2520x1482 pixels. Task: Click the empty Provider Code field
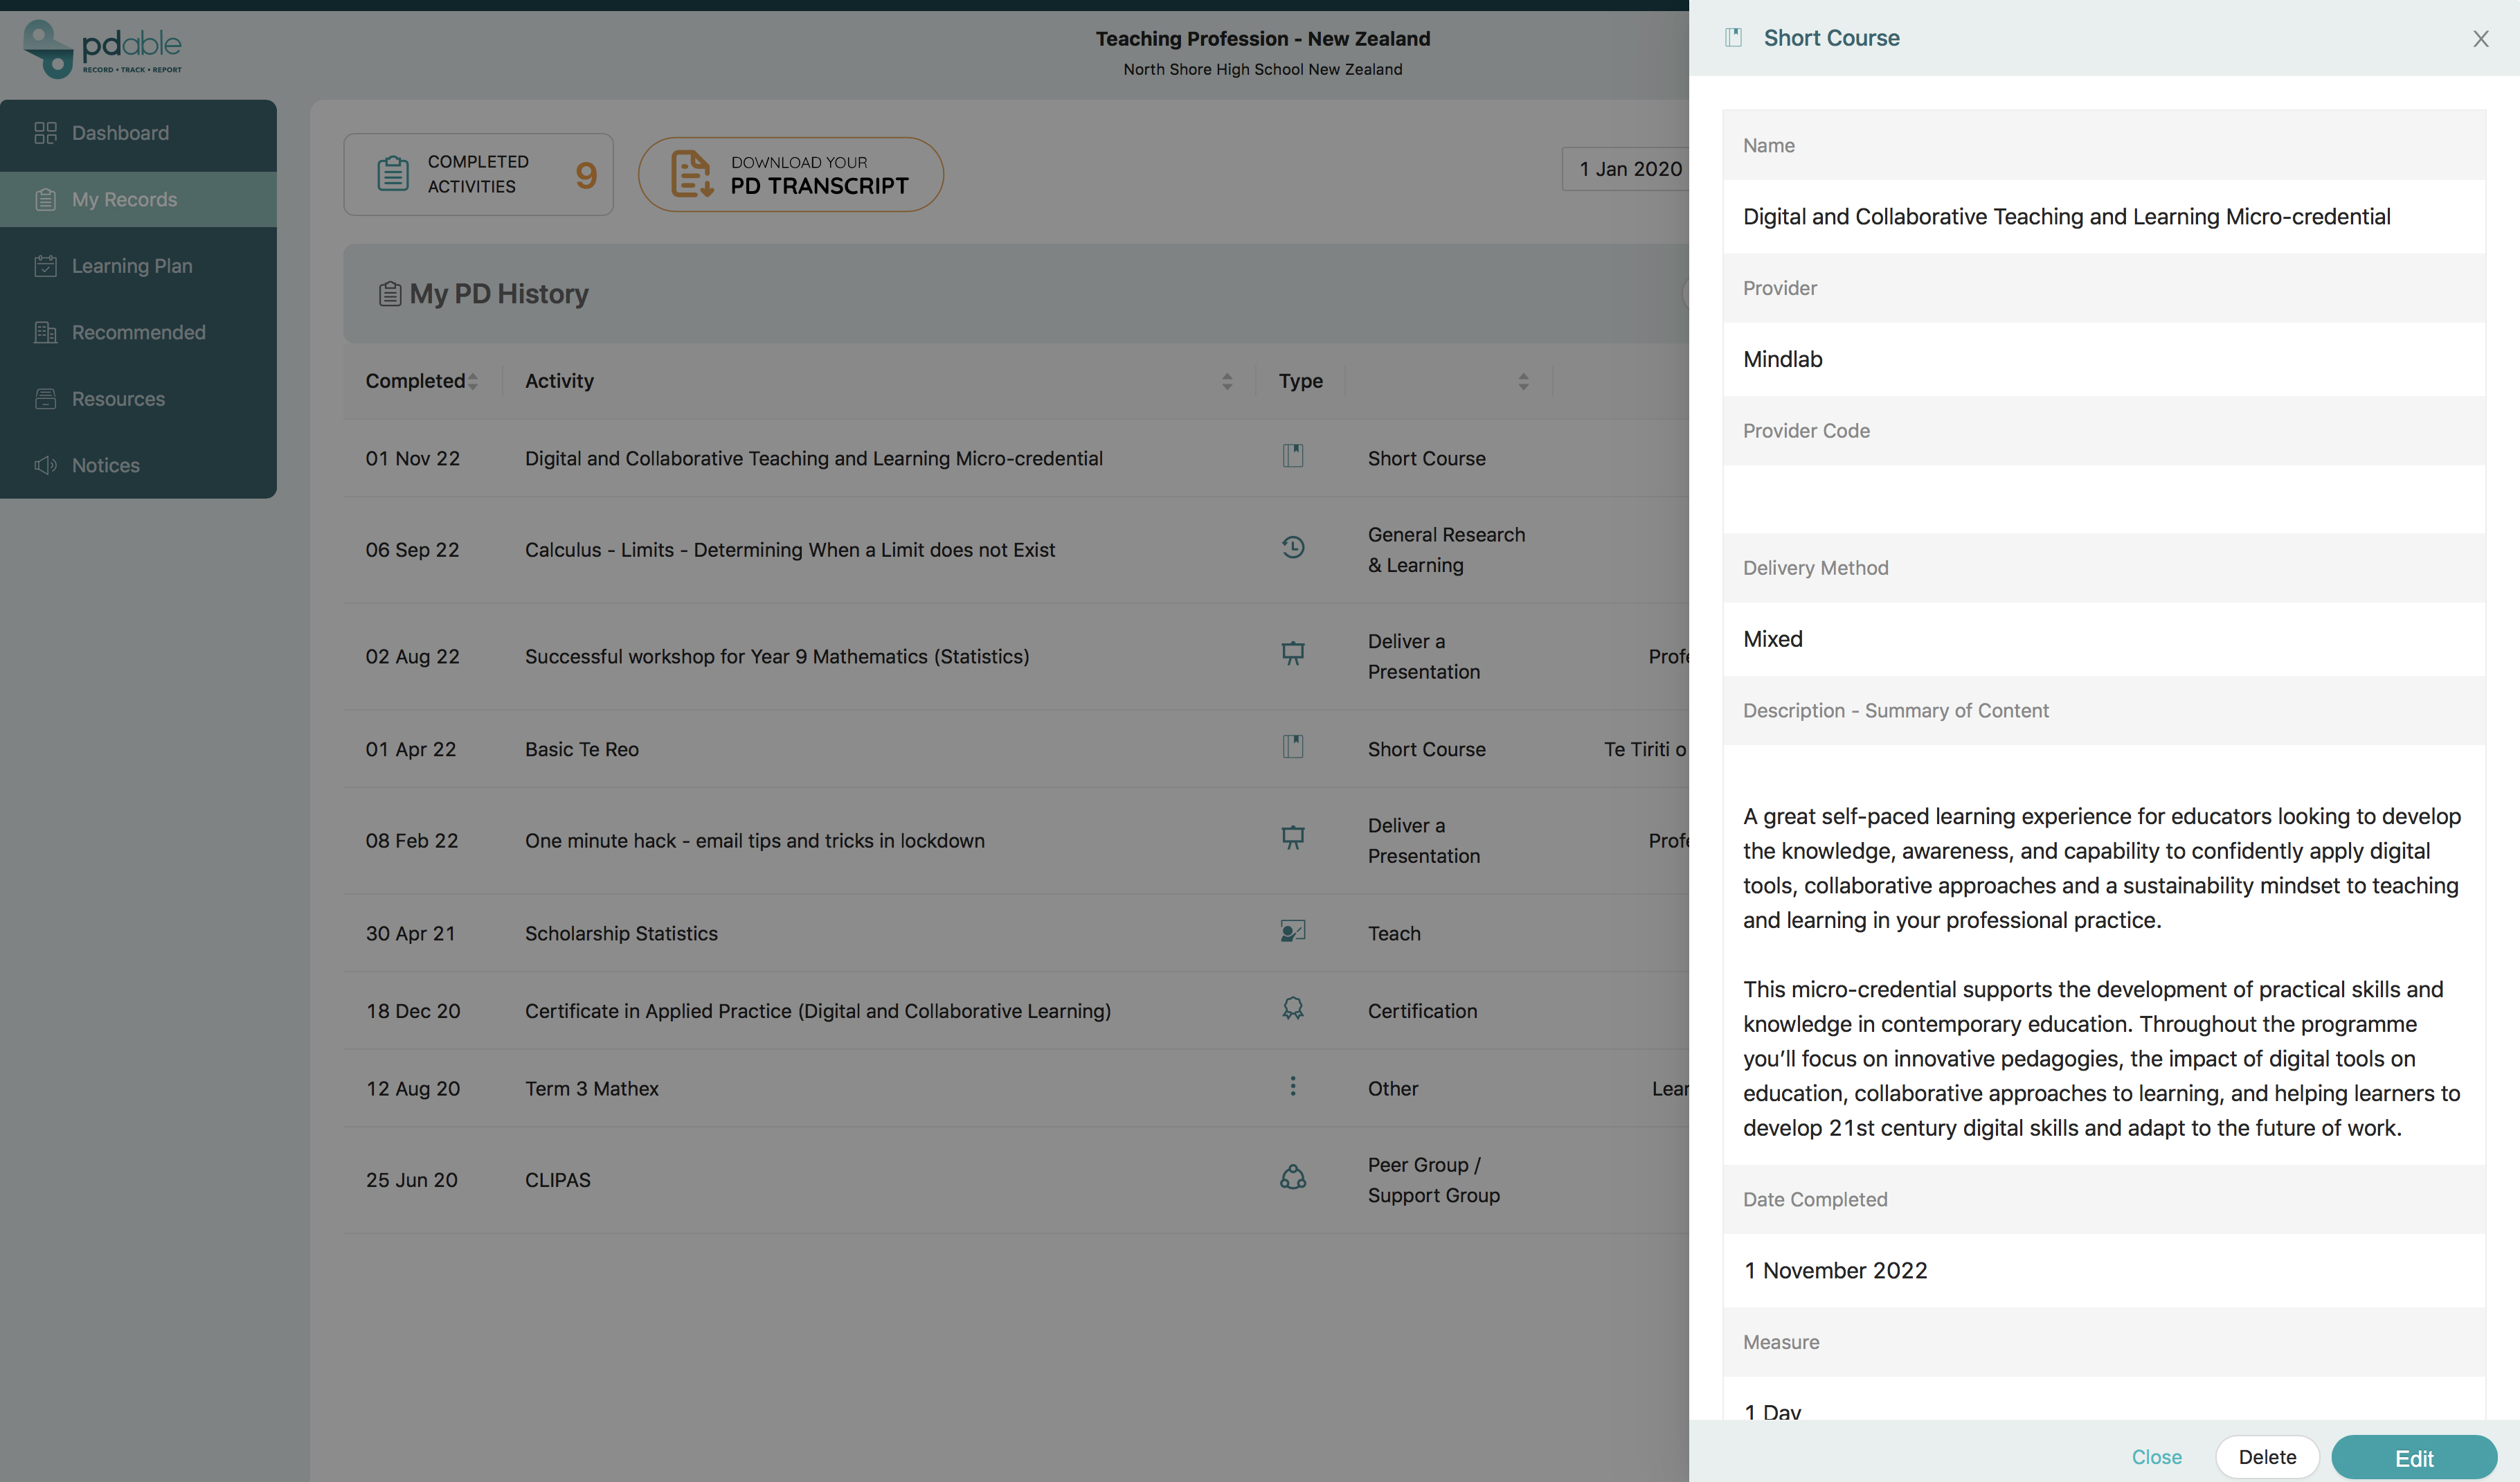2104,499
